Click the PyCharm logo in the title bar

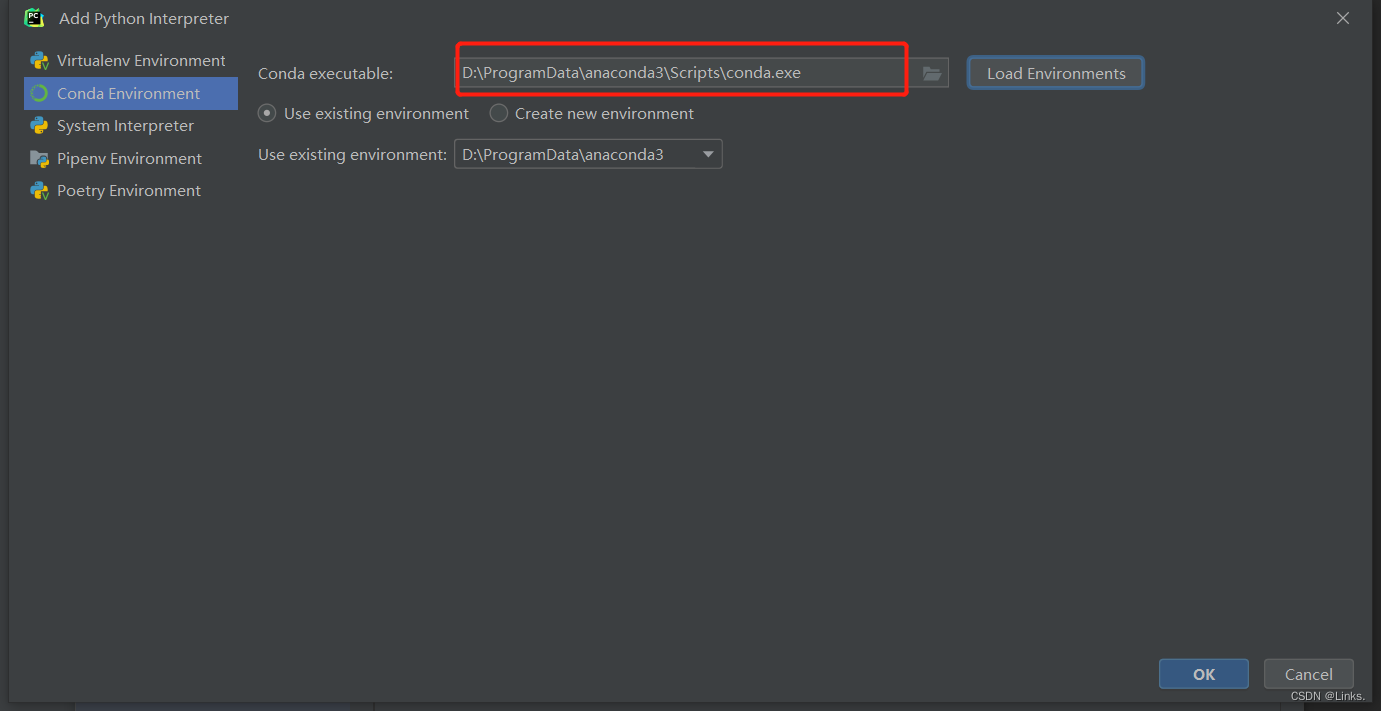pos(33,17)
